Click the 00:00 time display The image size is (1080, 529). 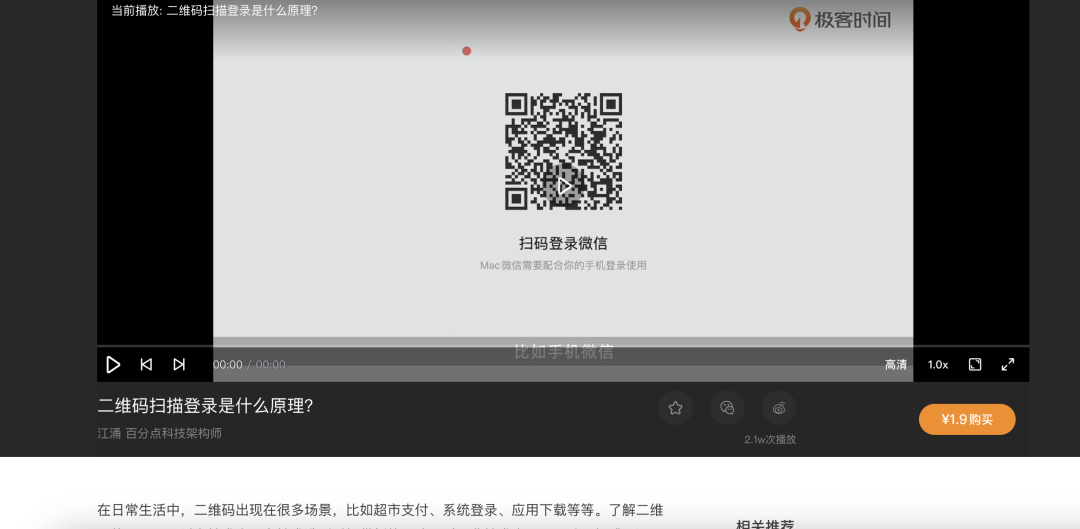(x=228, y=365)
